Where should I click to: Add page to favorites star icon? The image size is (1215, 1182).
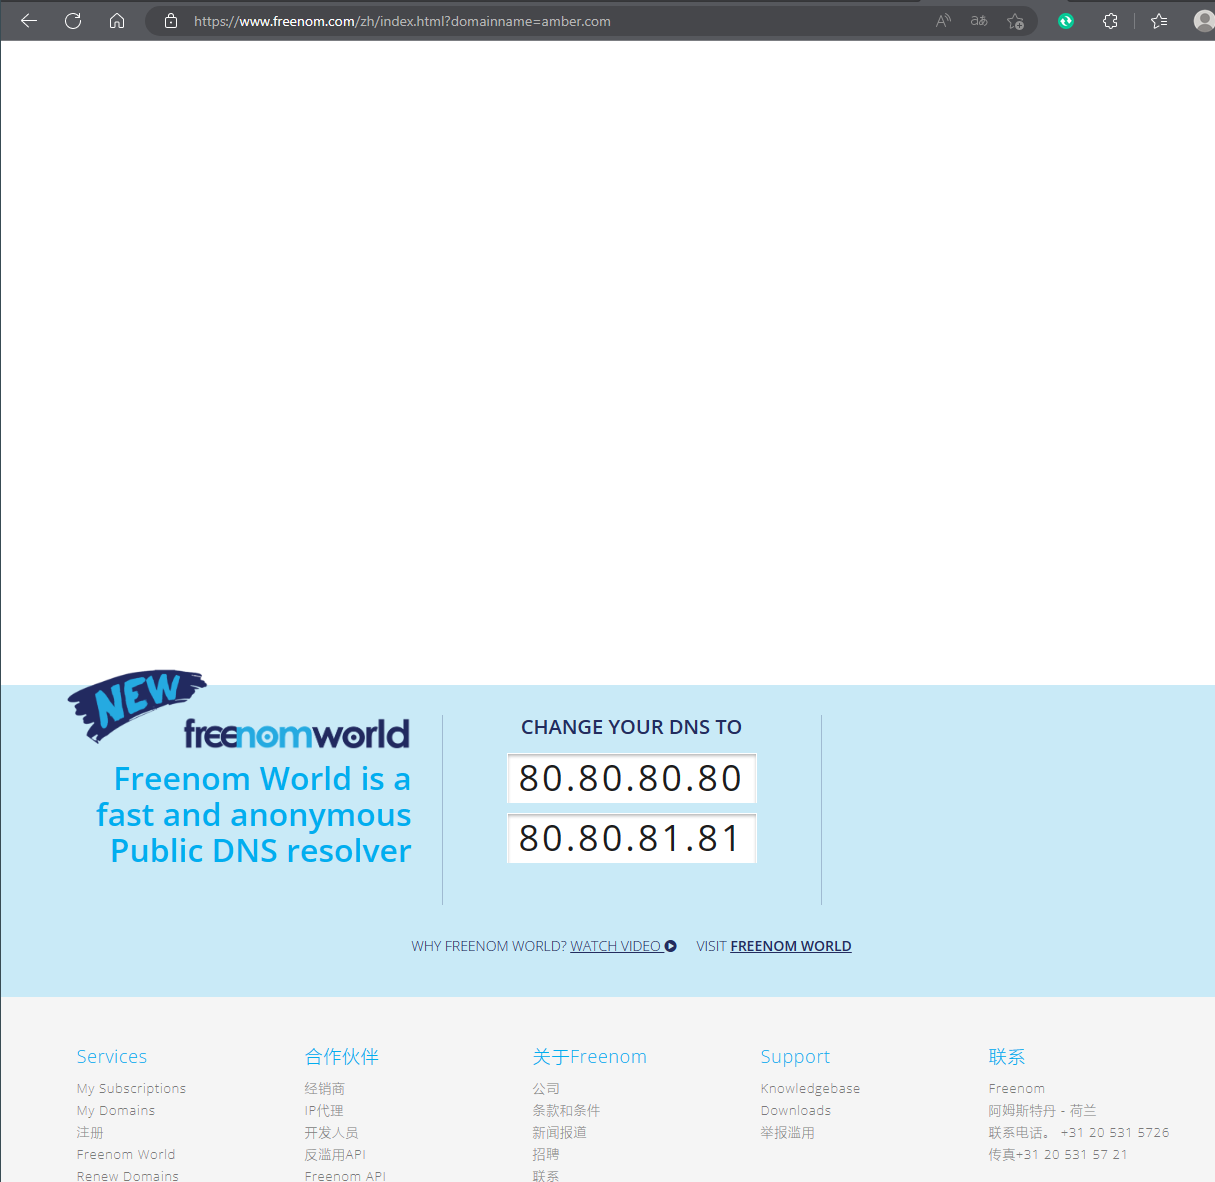pos(1015,21)
